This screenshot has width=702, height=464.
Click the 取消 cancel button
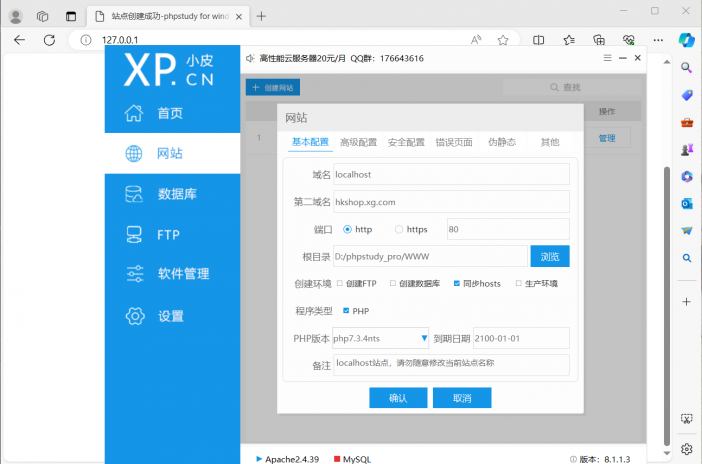[462, 398]
